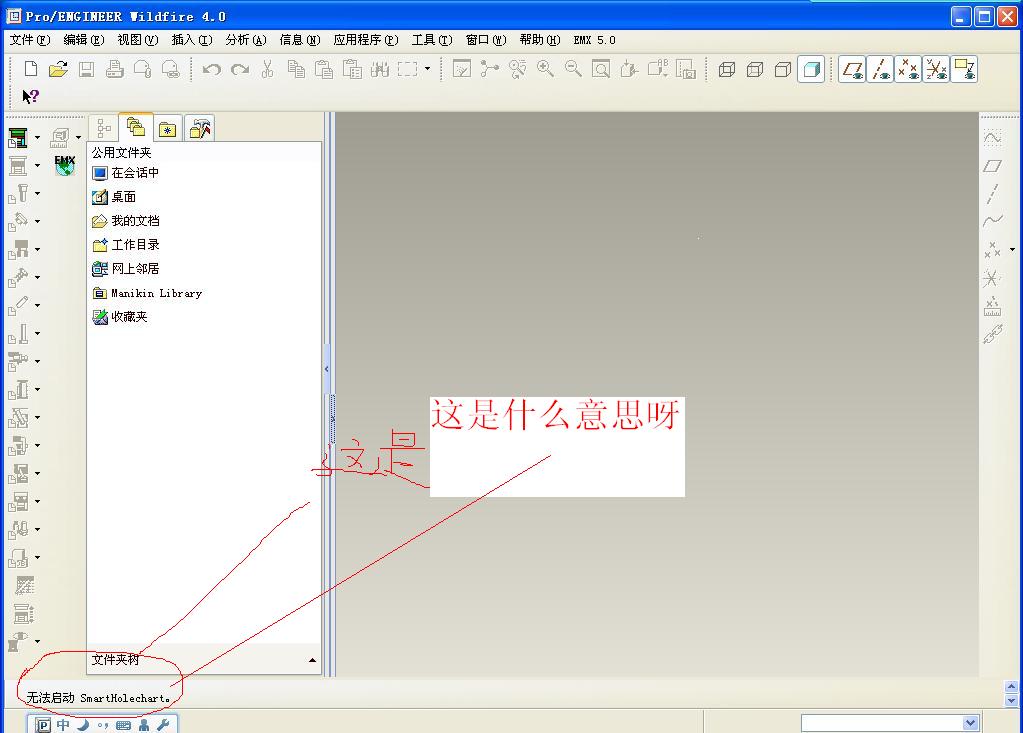The width and height of the screenshot is (1023, 733).
Task: Open dropdown beside the first EMX project icon
Action: coord(37,138)
